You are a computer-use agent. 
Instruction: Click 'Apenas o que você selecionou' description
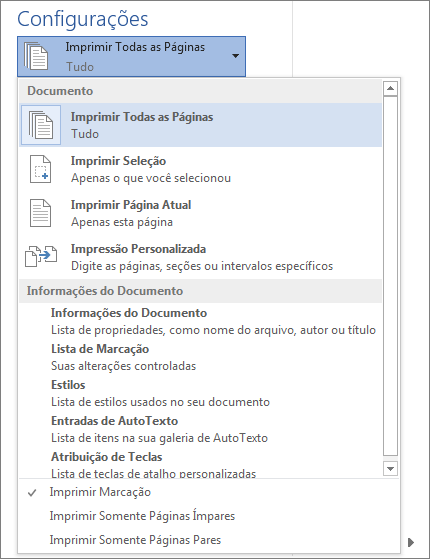151,178
